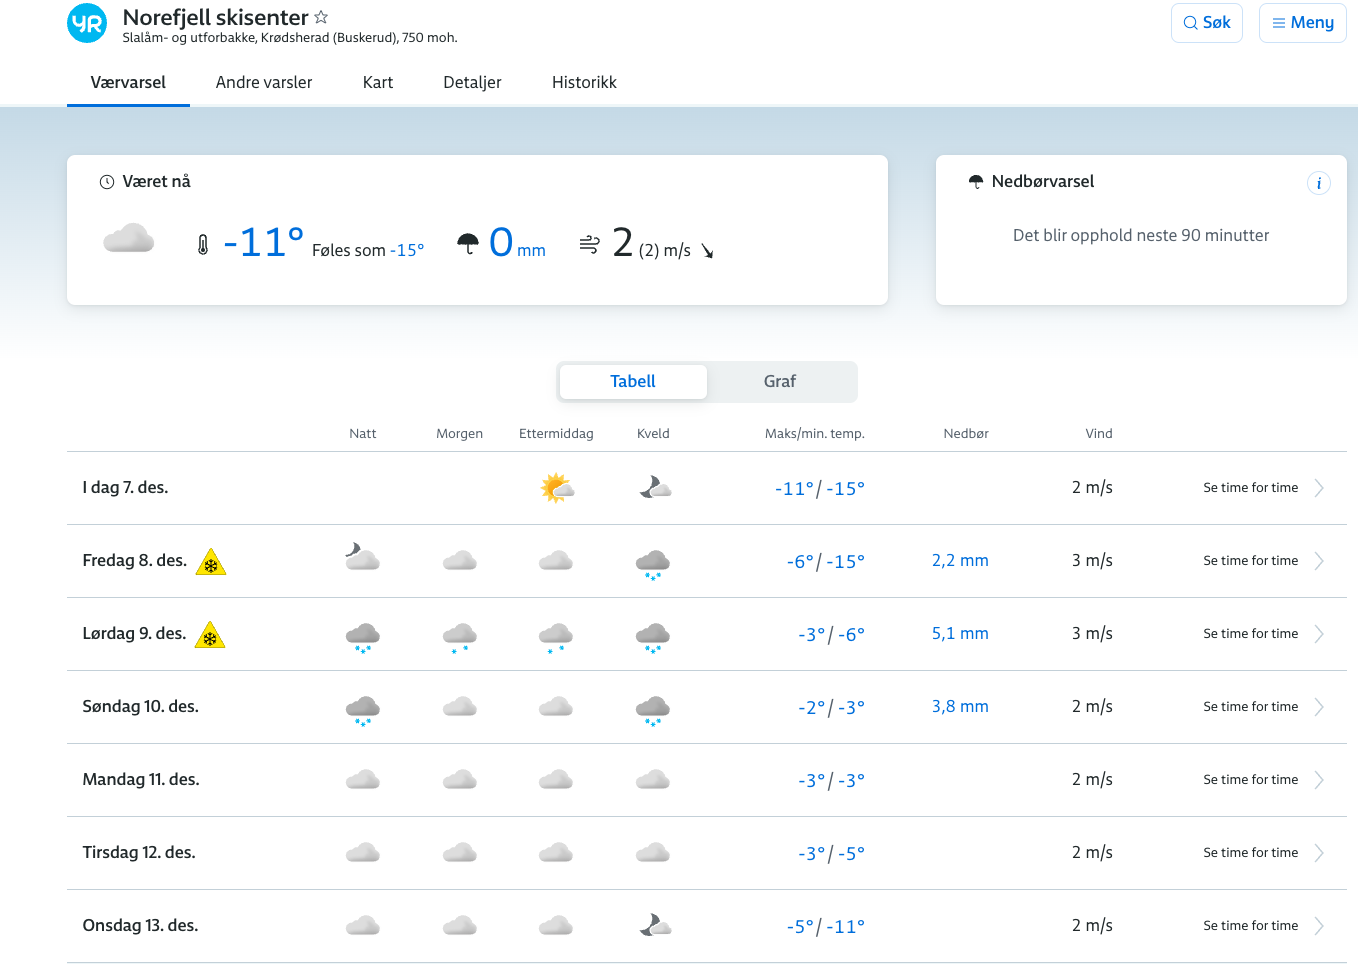This screenshot has width=1358, height=964.
Task: Expand hourly forecast chevron for Søndag 10. des.
Action: [x=1319, y=707]
